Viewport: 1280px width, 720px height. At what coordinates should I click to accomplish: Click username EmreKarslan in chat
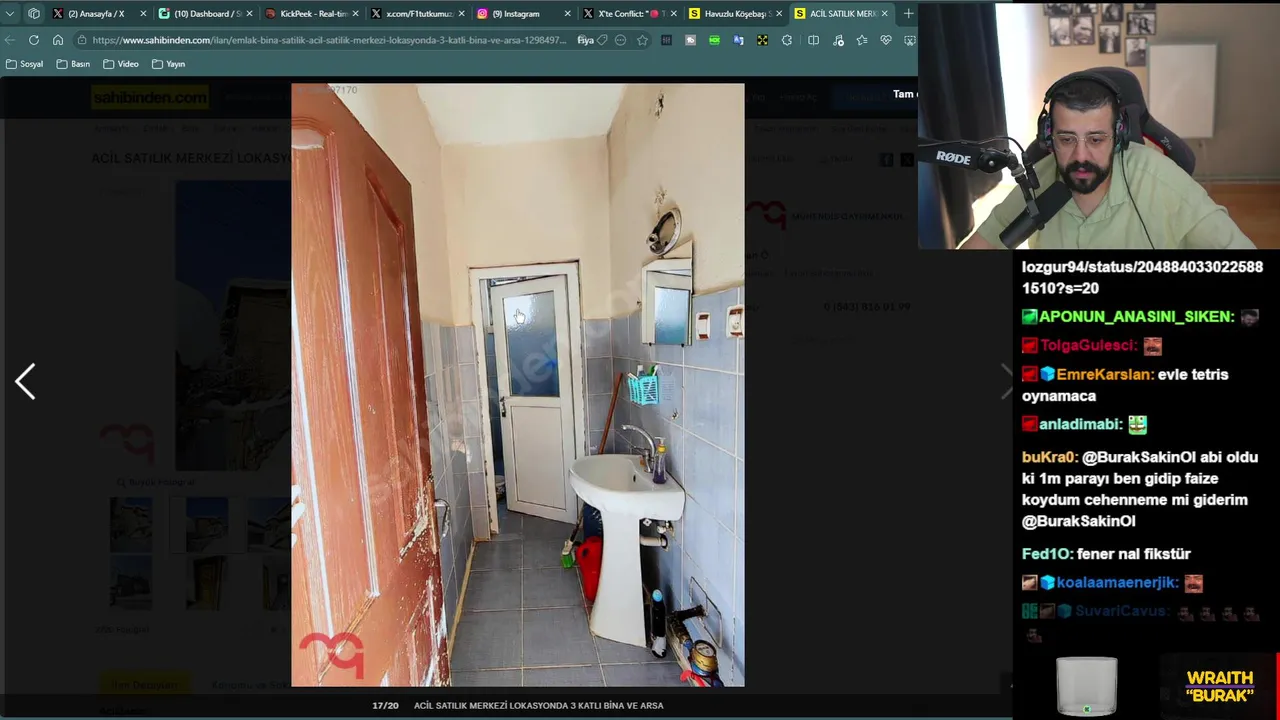[1102, 374]
